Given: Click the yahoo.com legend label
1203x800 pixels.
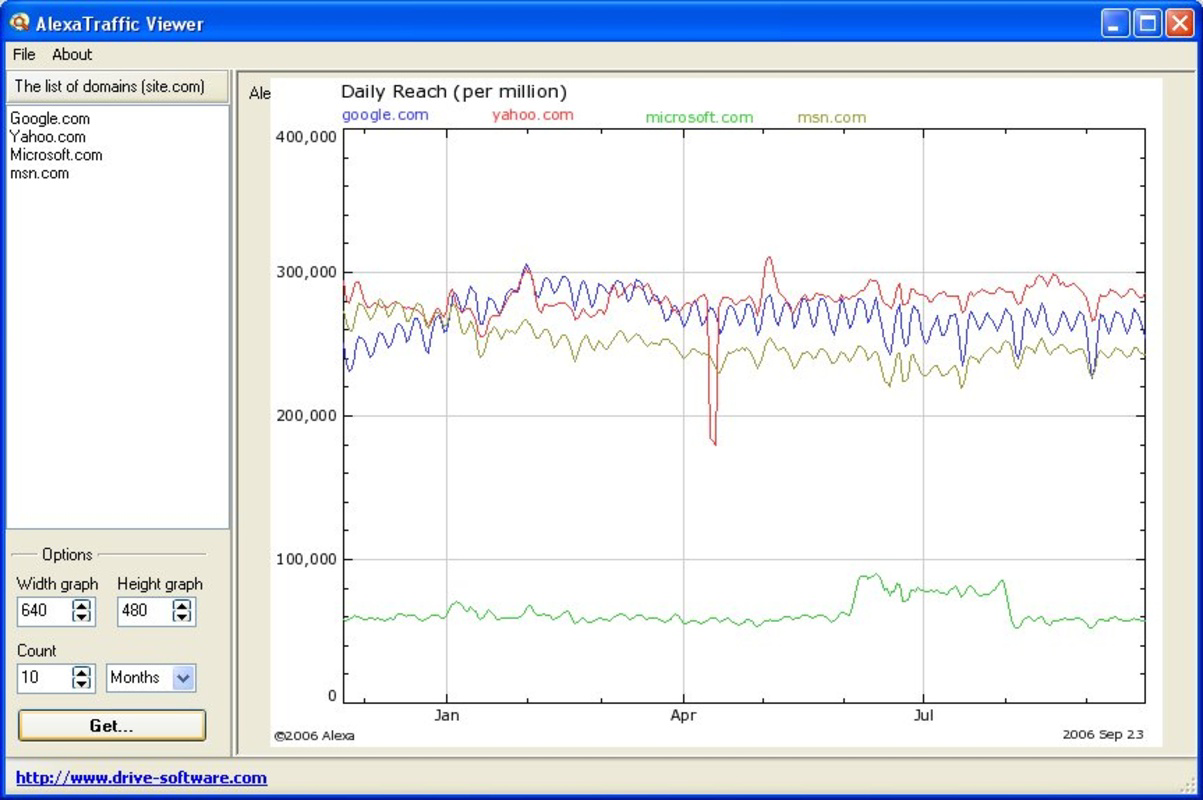Looking at the screenshot, I should point(532,115).
